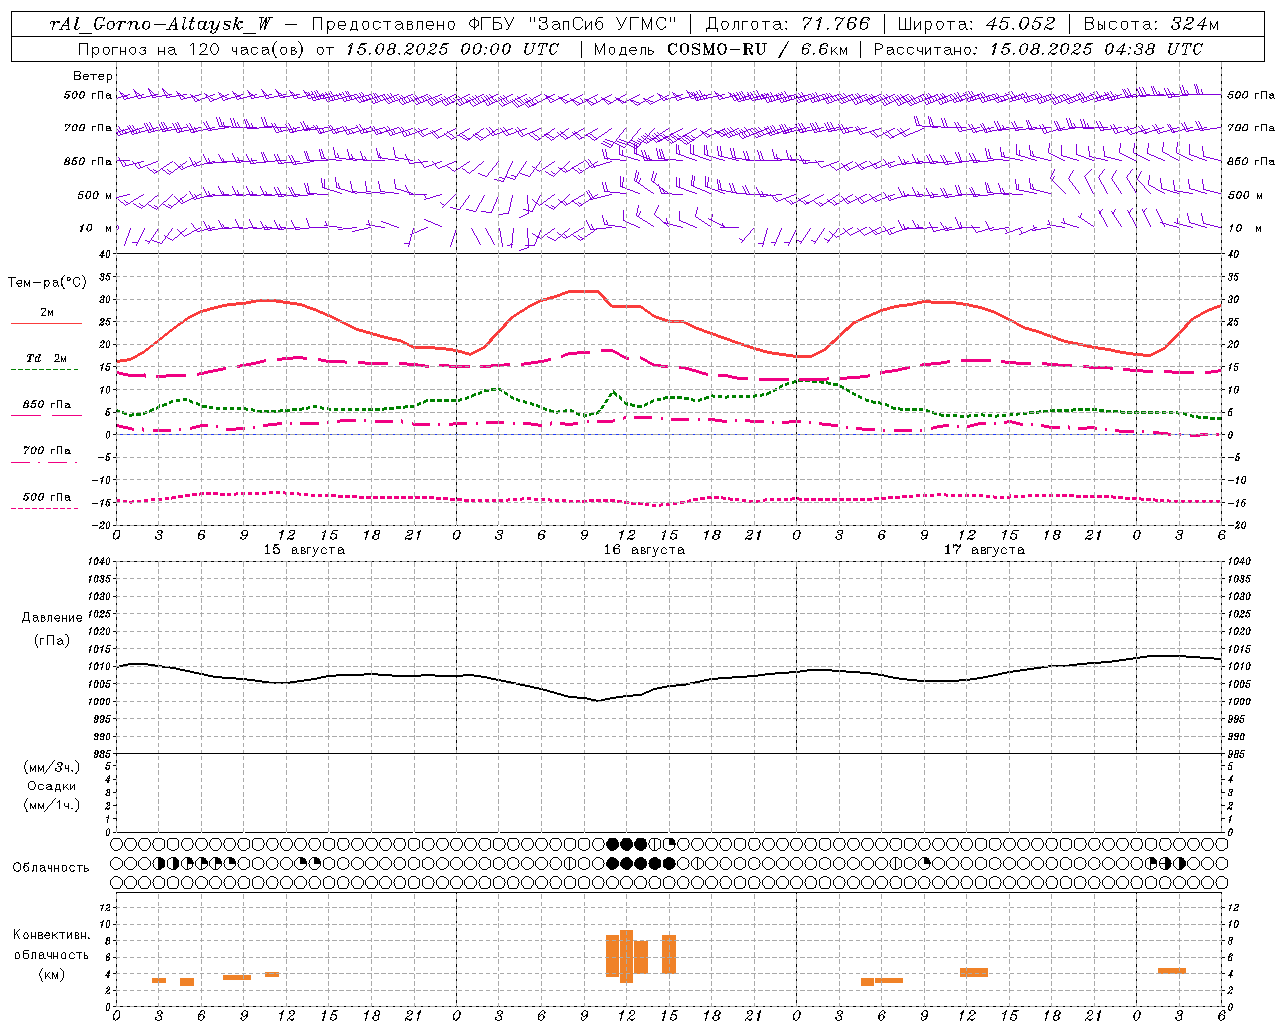Click the (мм/1ч.) precipitation unit label
The height and width of the screenshot is (1024, 1280).
(52, 805)
